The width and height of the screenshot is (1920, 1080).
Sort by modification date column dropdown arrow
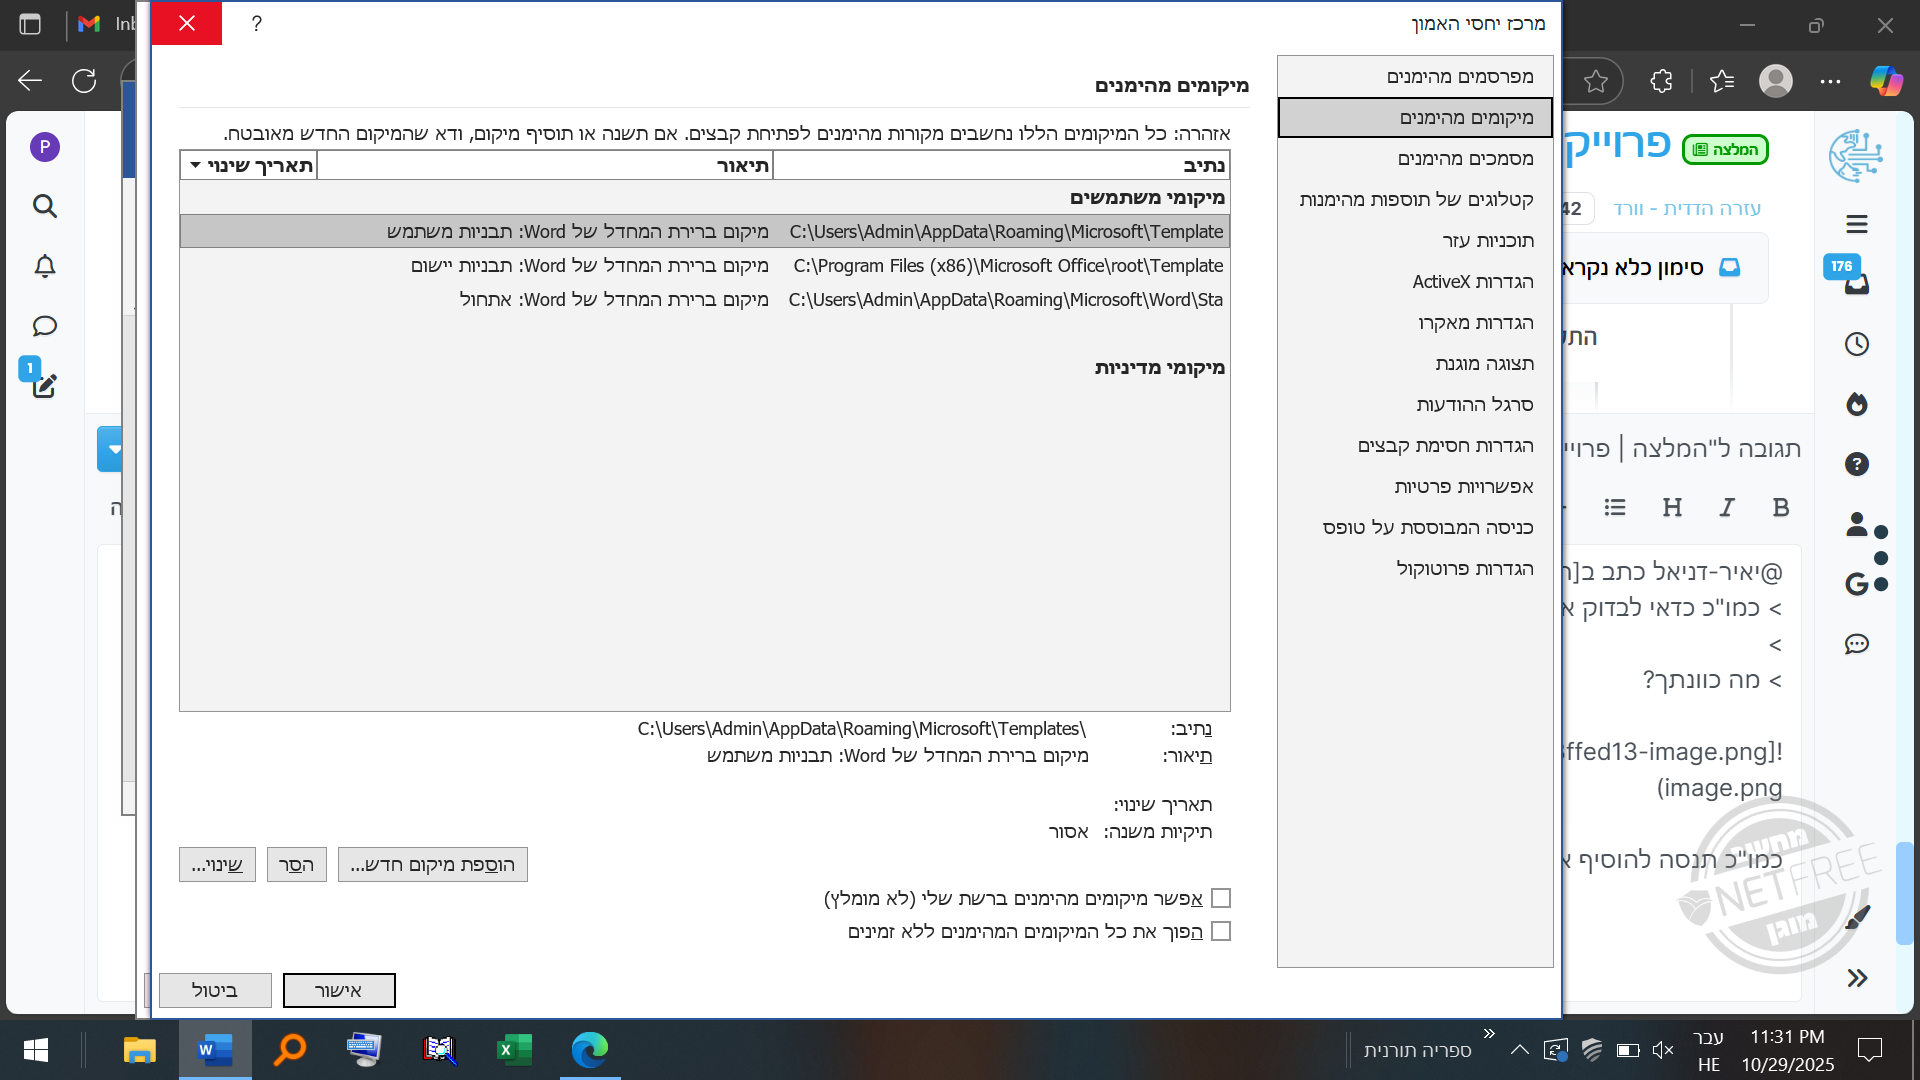point(196,165)
